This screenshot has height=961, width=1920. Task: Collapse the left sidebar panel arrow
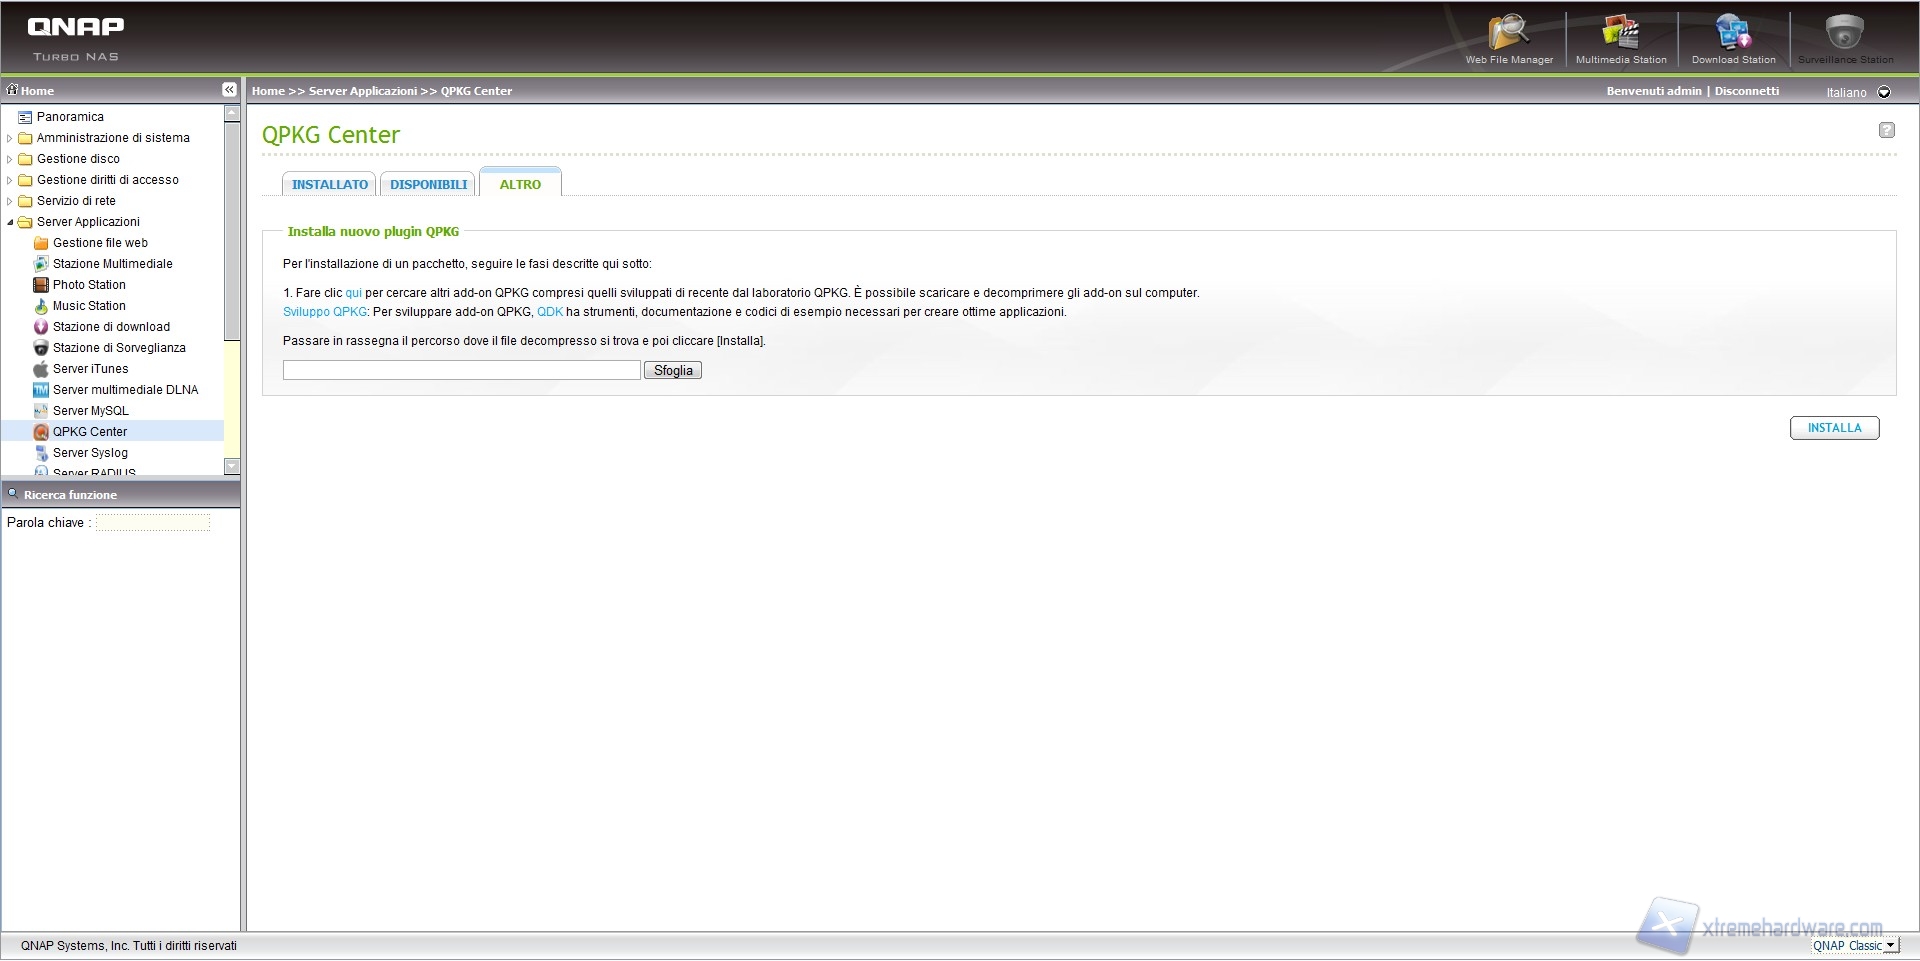[x=229, y=90]
